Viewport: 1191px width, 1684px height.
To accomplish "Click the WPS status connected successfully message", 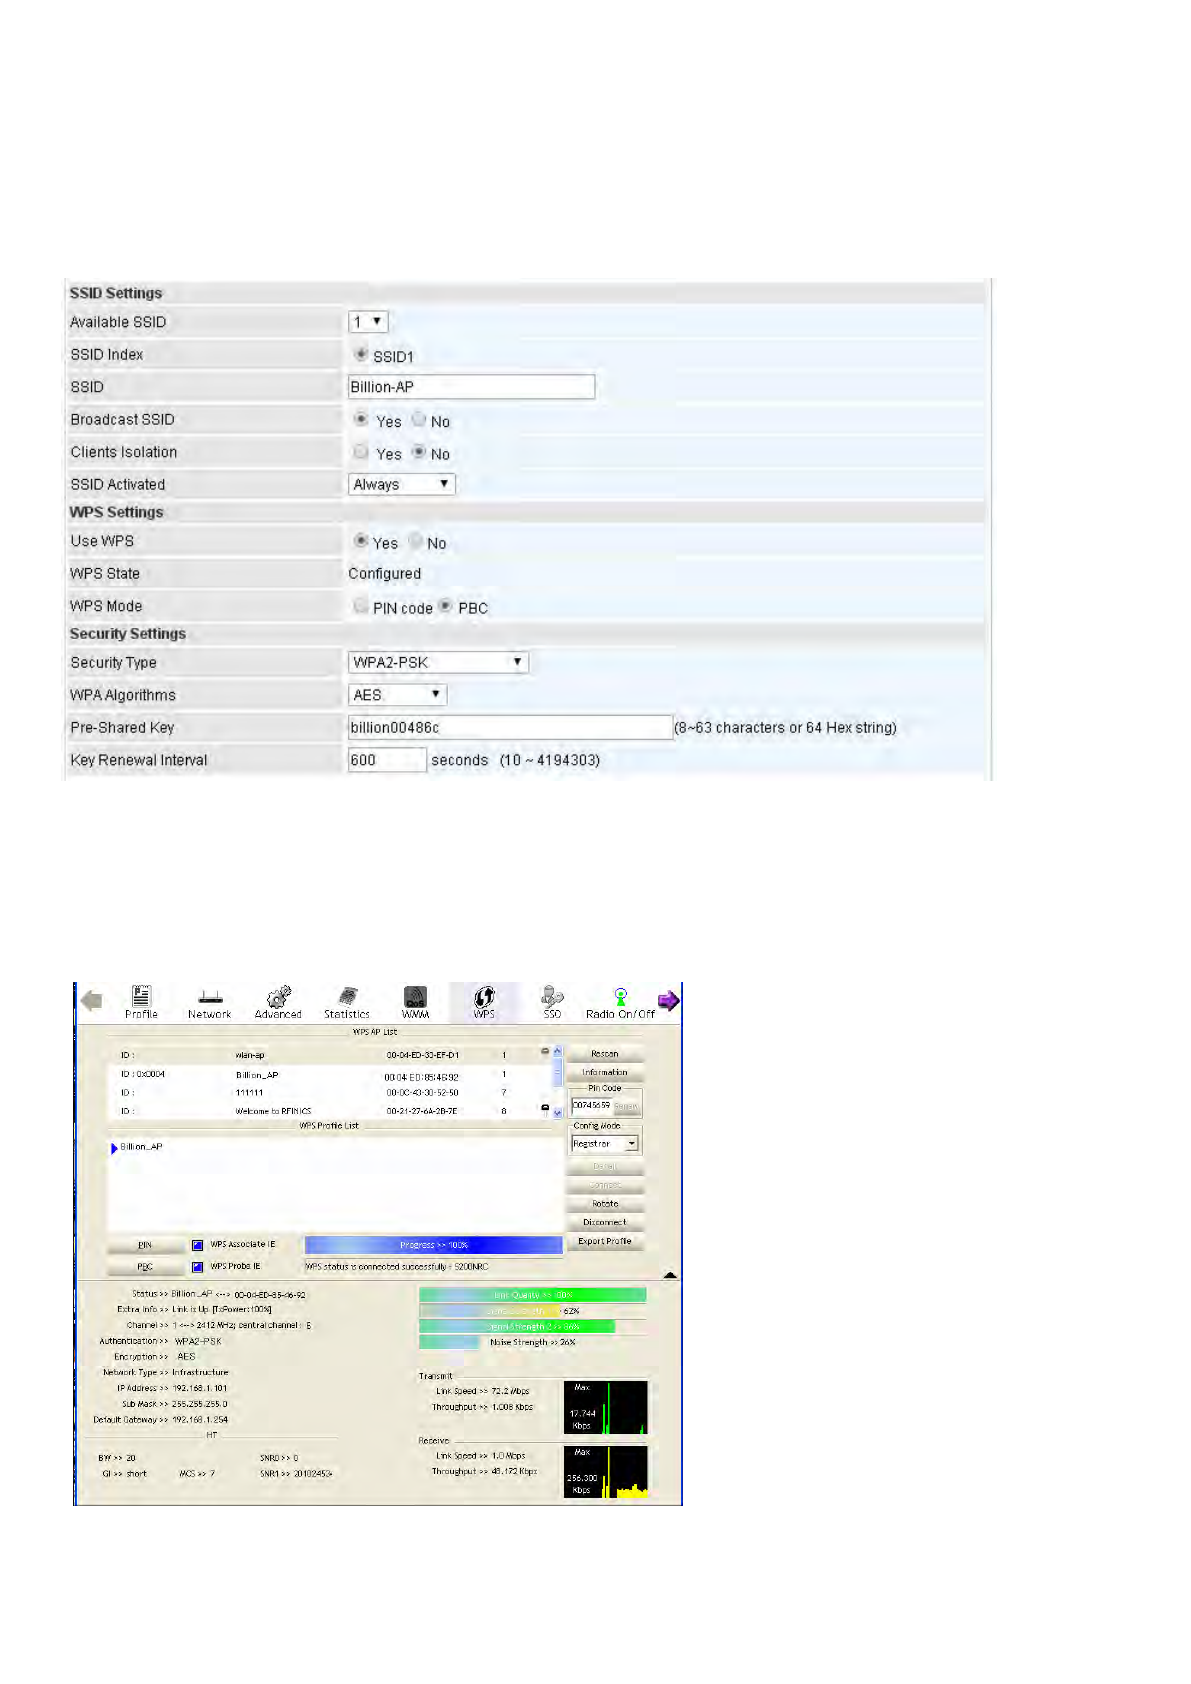I will [397, 1267].
